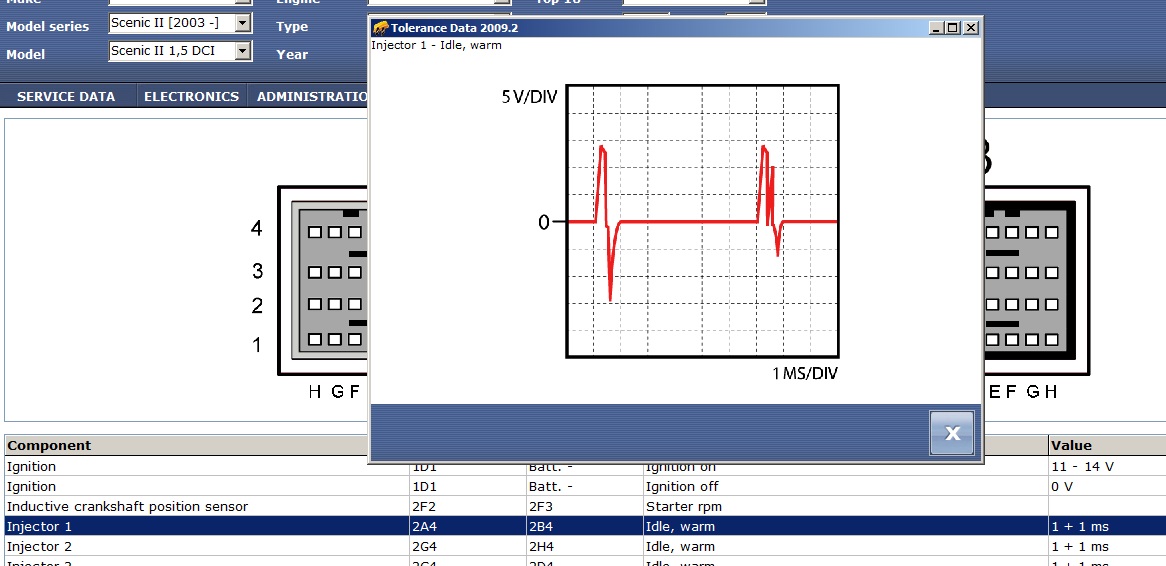Open the Model dropdown showing Scenic II 1,5 DCI
The width and height of the screenshot is (1166, 566).
pyautogui.click(x=242, y=51)
